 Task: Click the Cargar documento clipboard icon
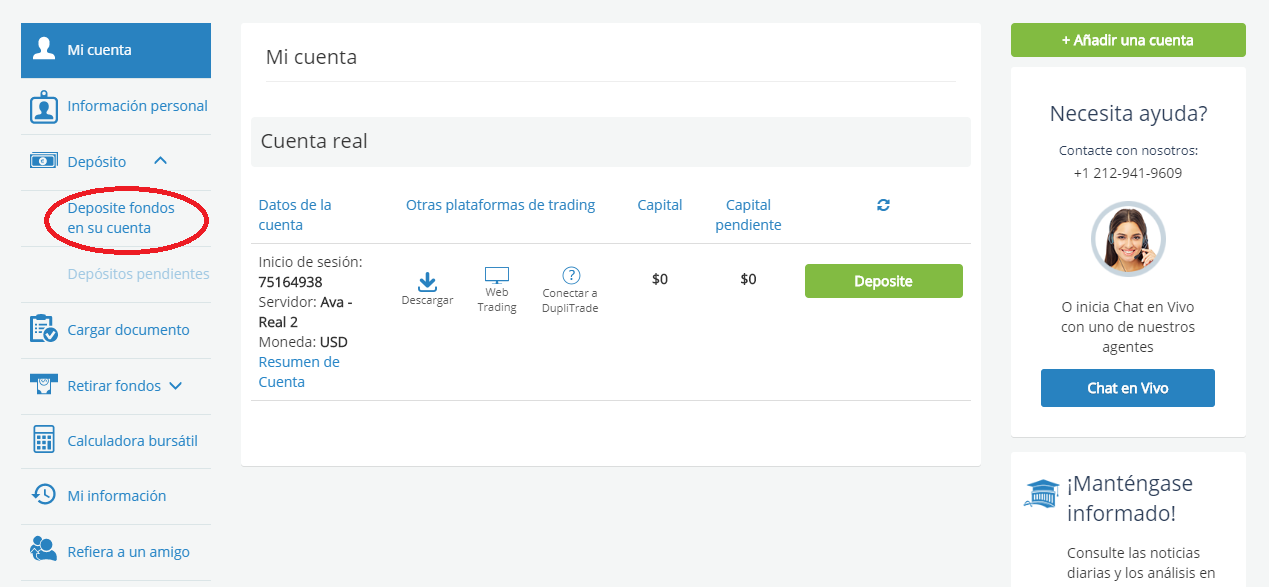pyautogui.click(x=43, y=329)
